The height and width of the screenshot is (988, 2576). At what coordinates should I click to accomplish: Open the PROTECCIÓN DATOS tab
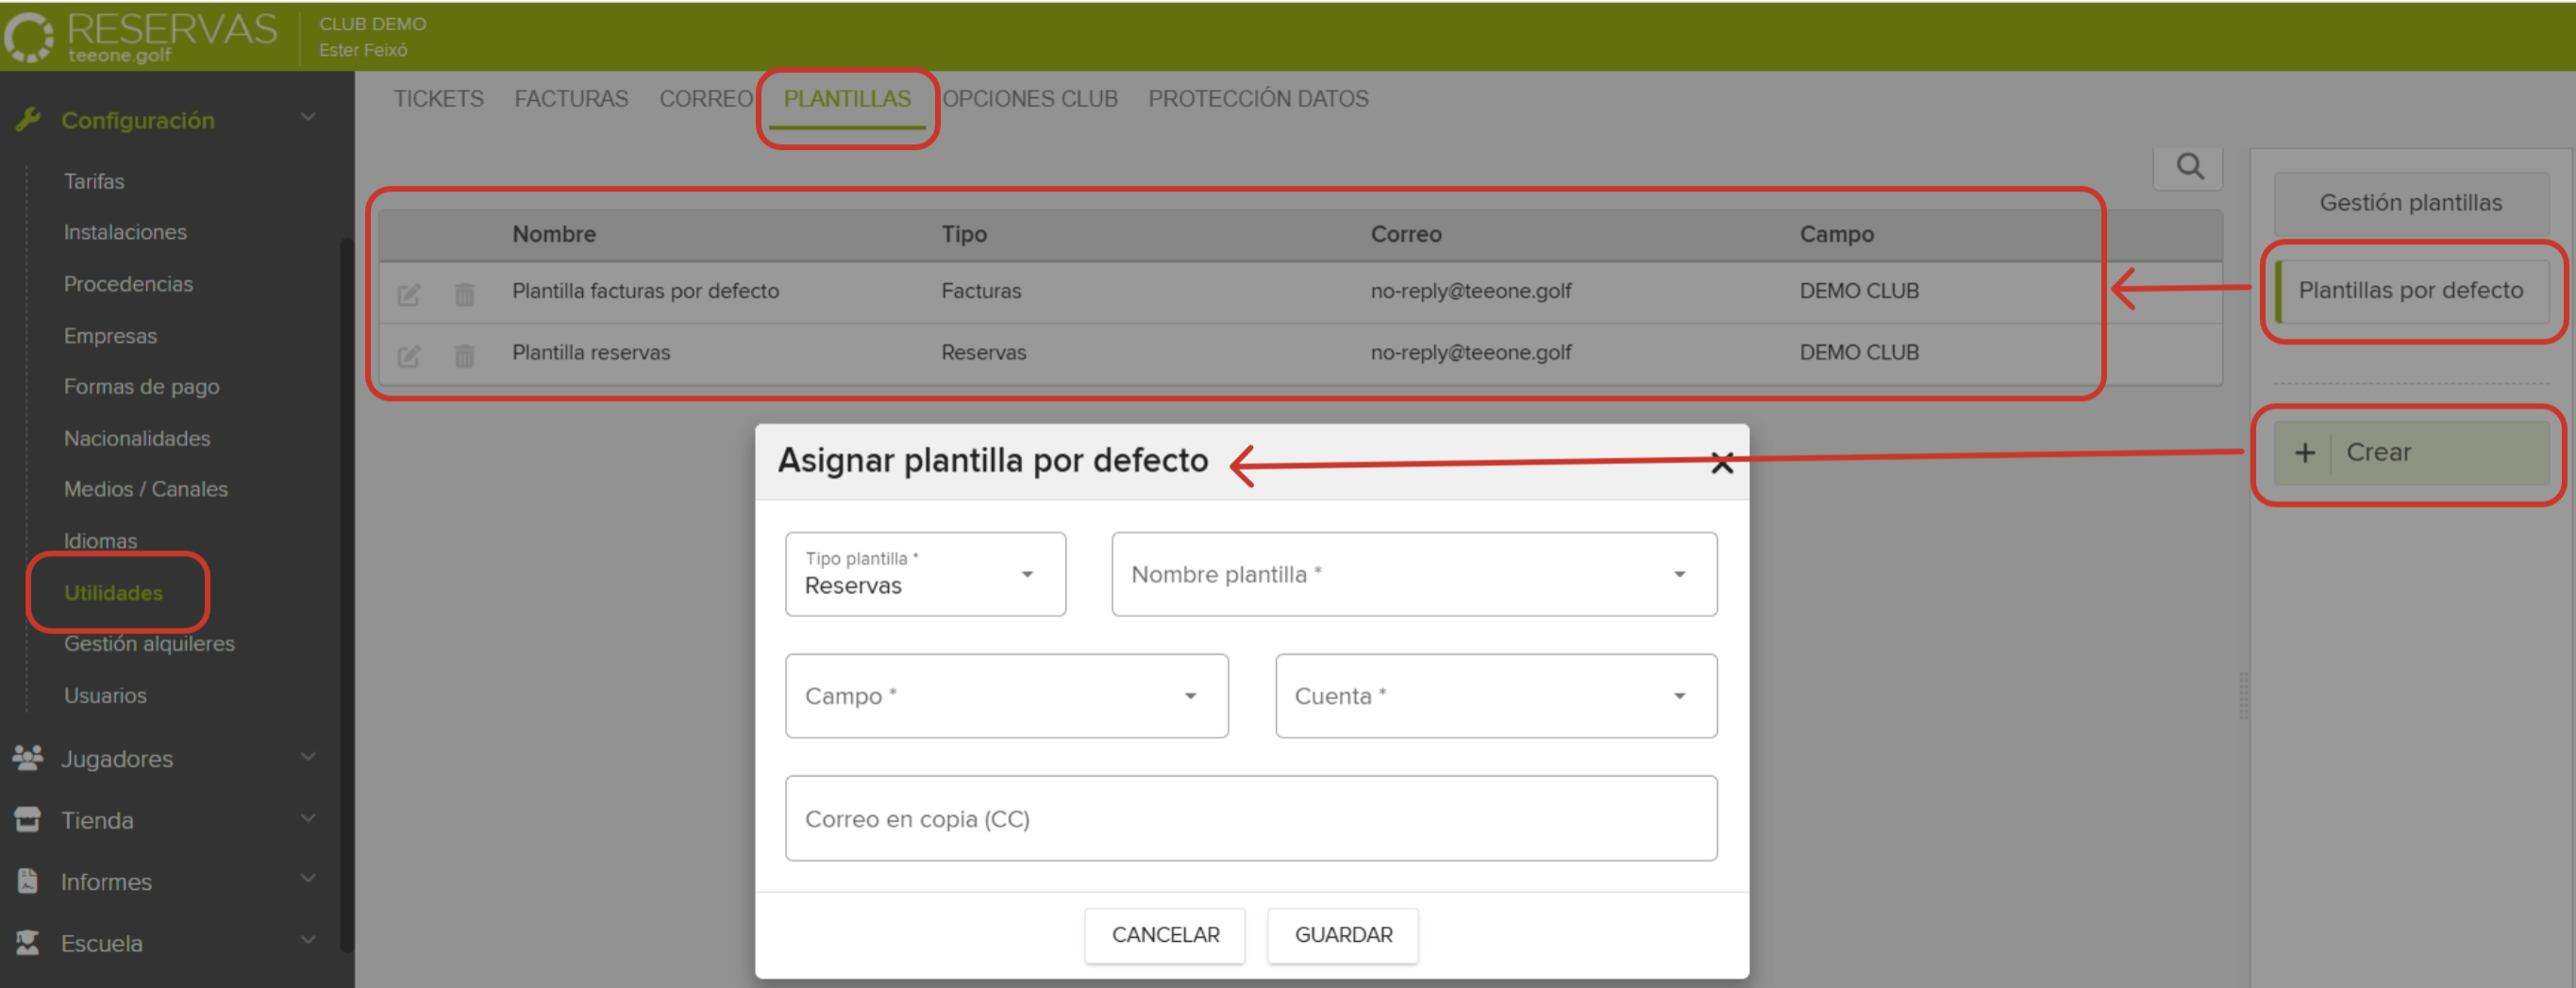(1258, 98)
